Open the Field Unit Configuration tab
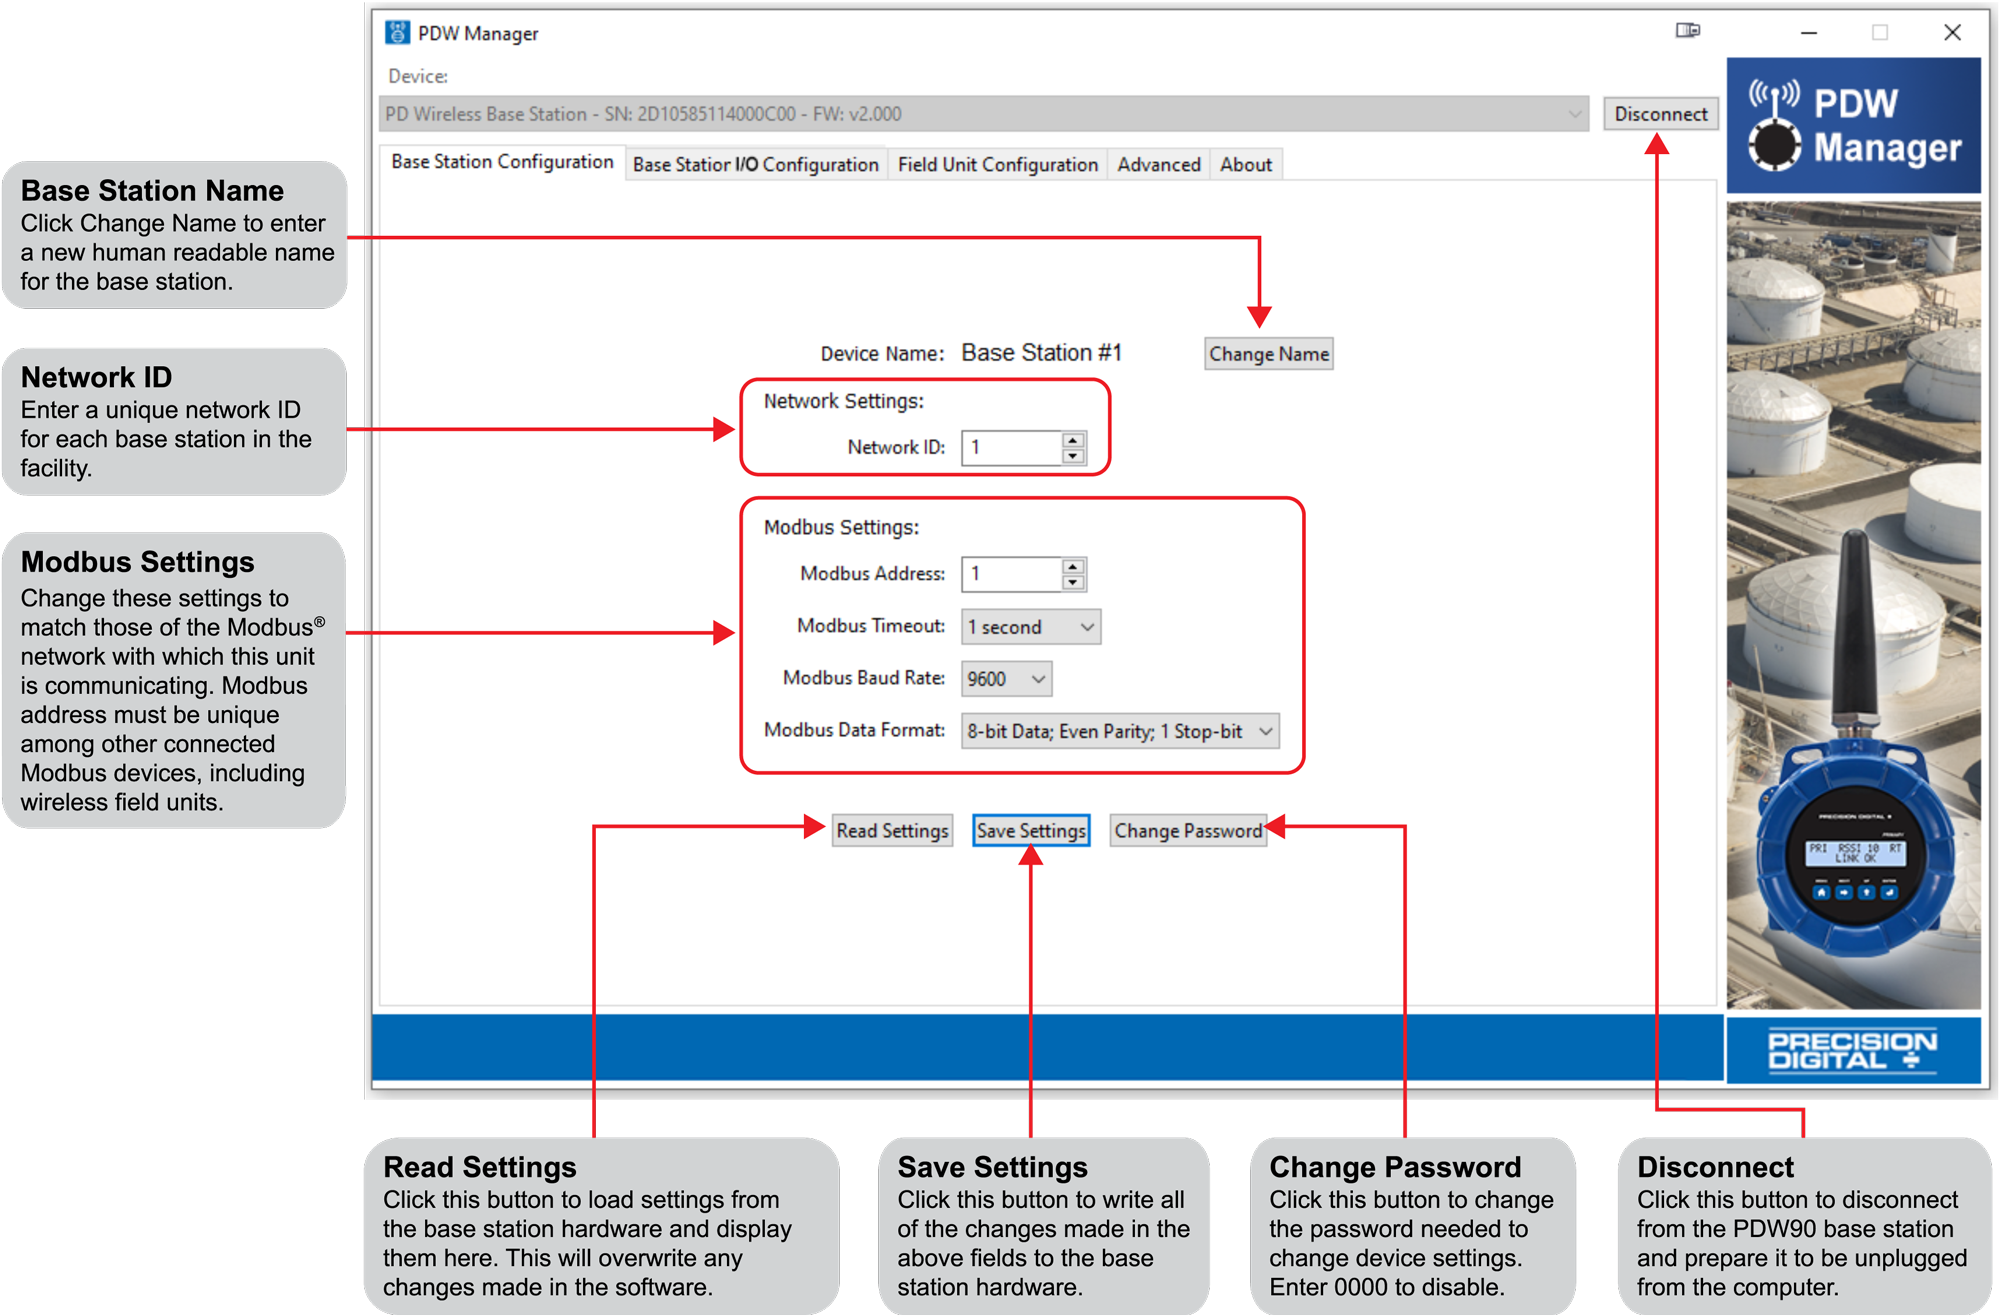 [x=998, y=165]
